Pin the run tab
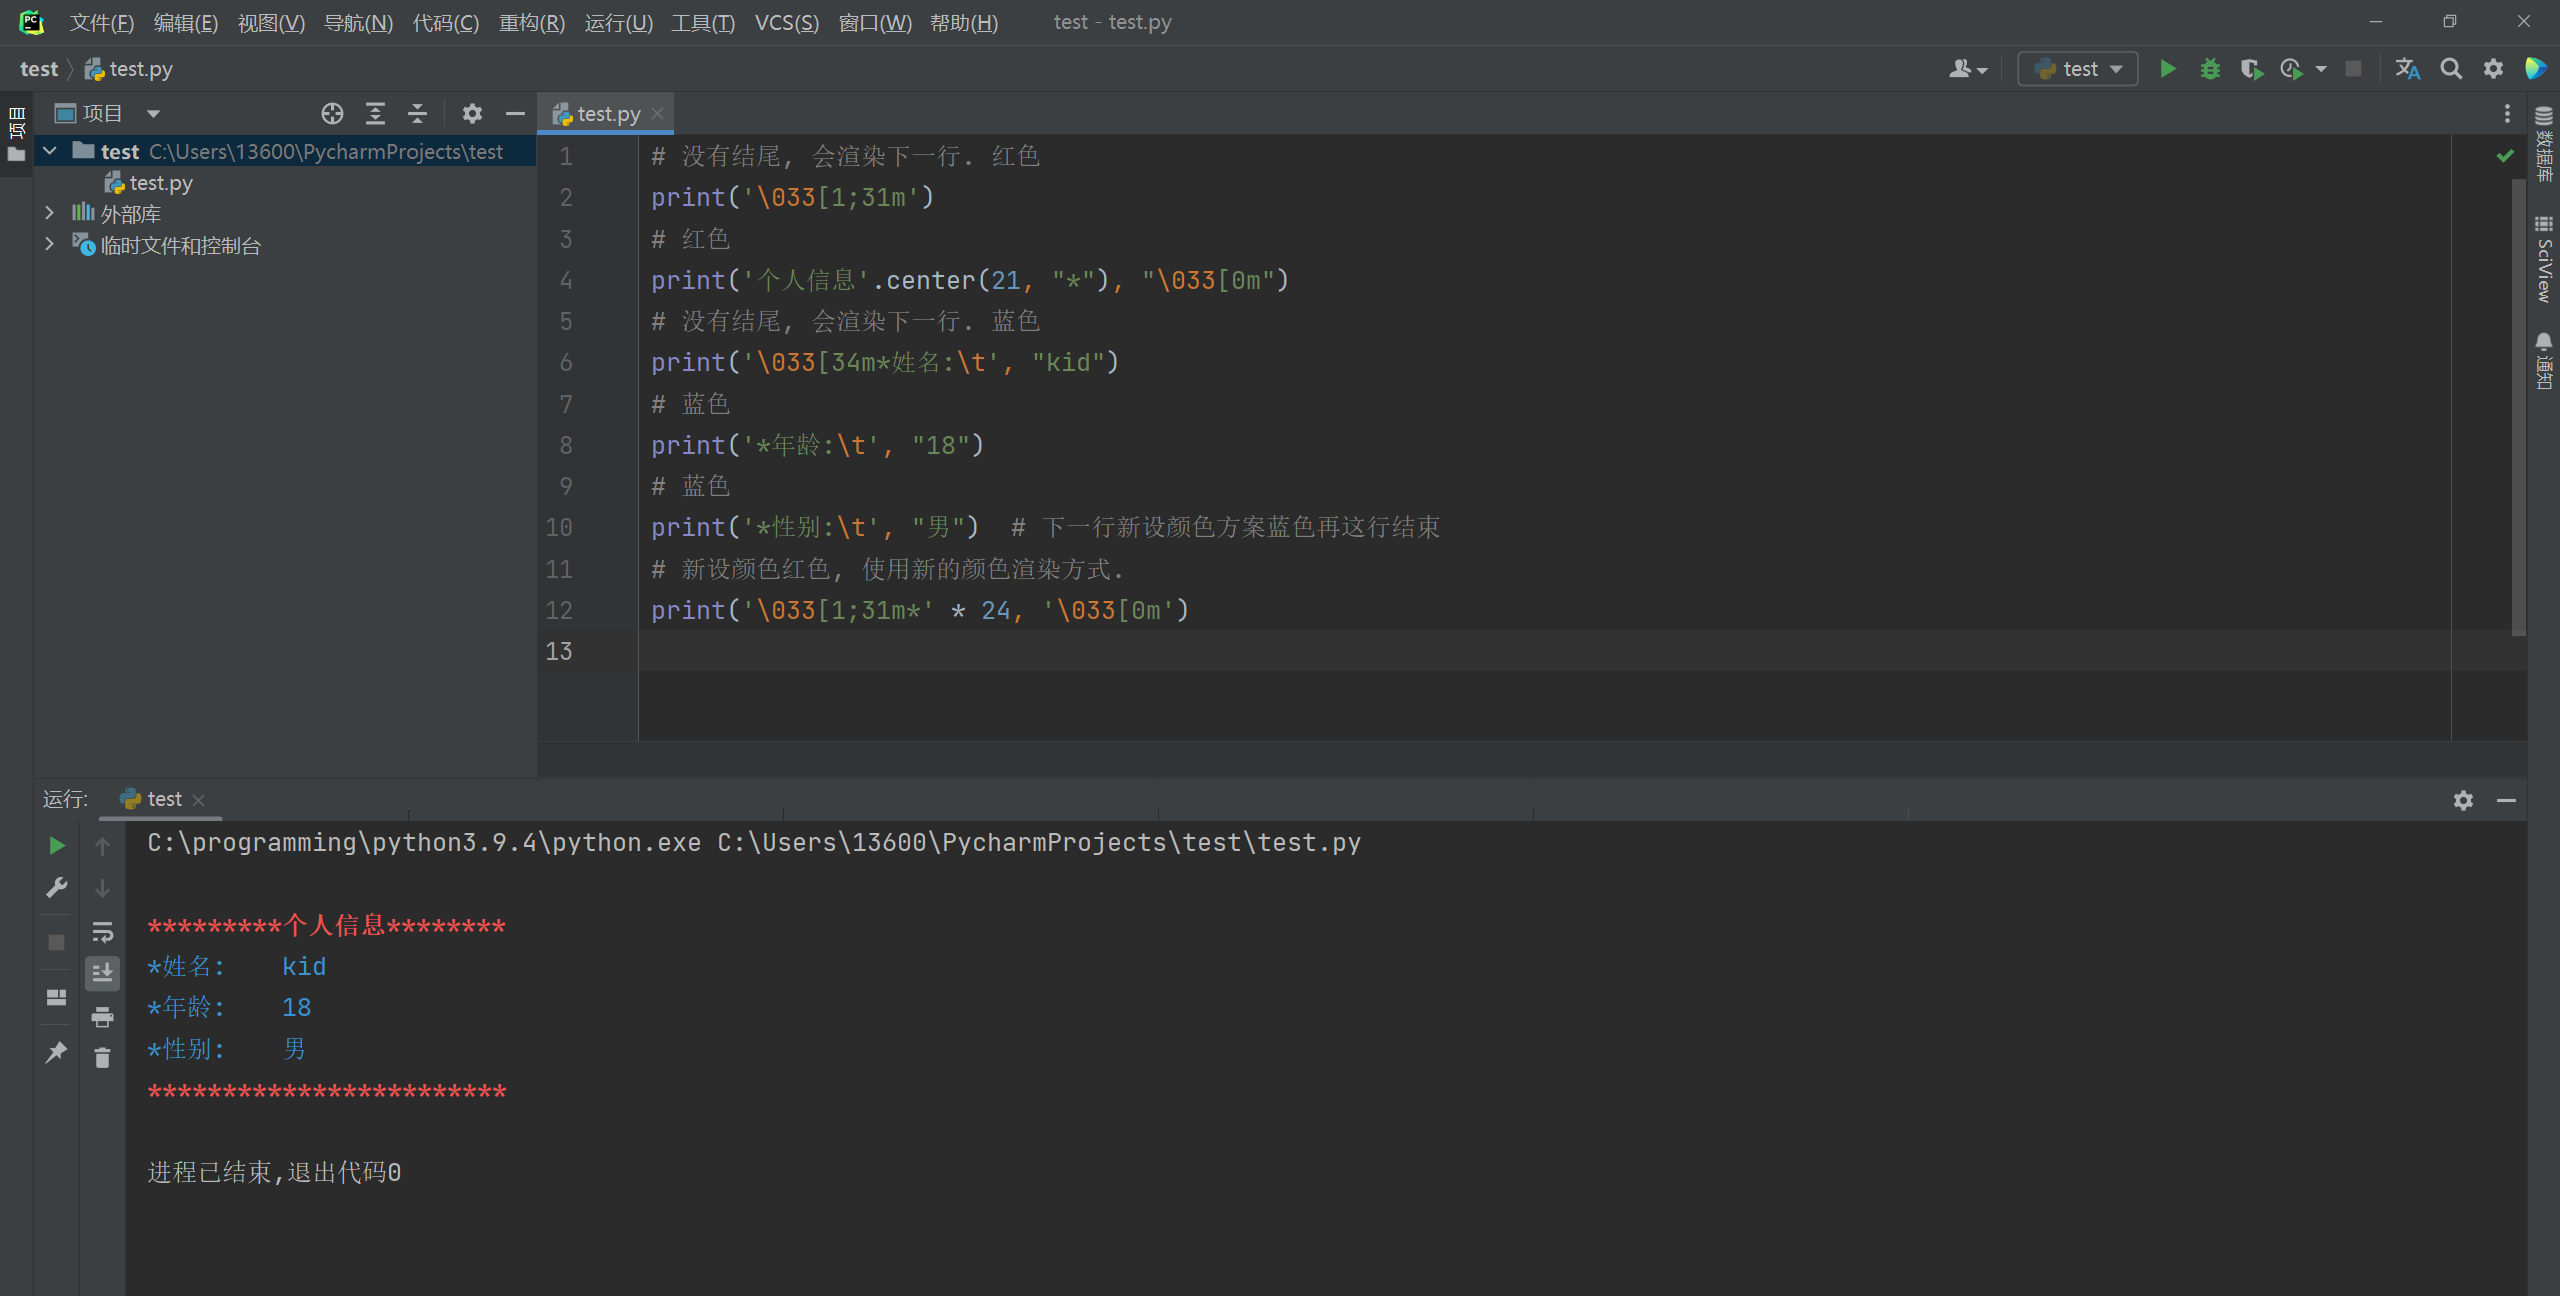The image size is (2560, 1296). (x=56, y=1052)
